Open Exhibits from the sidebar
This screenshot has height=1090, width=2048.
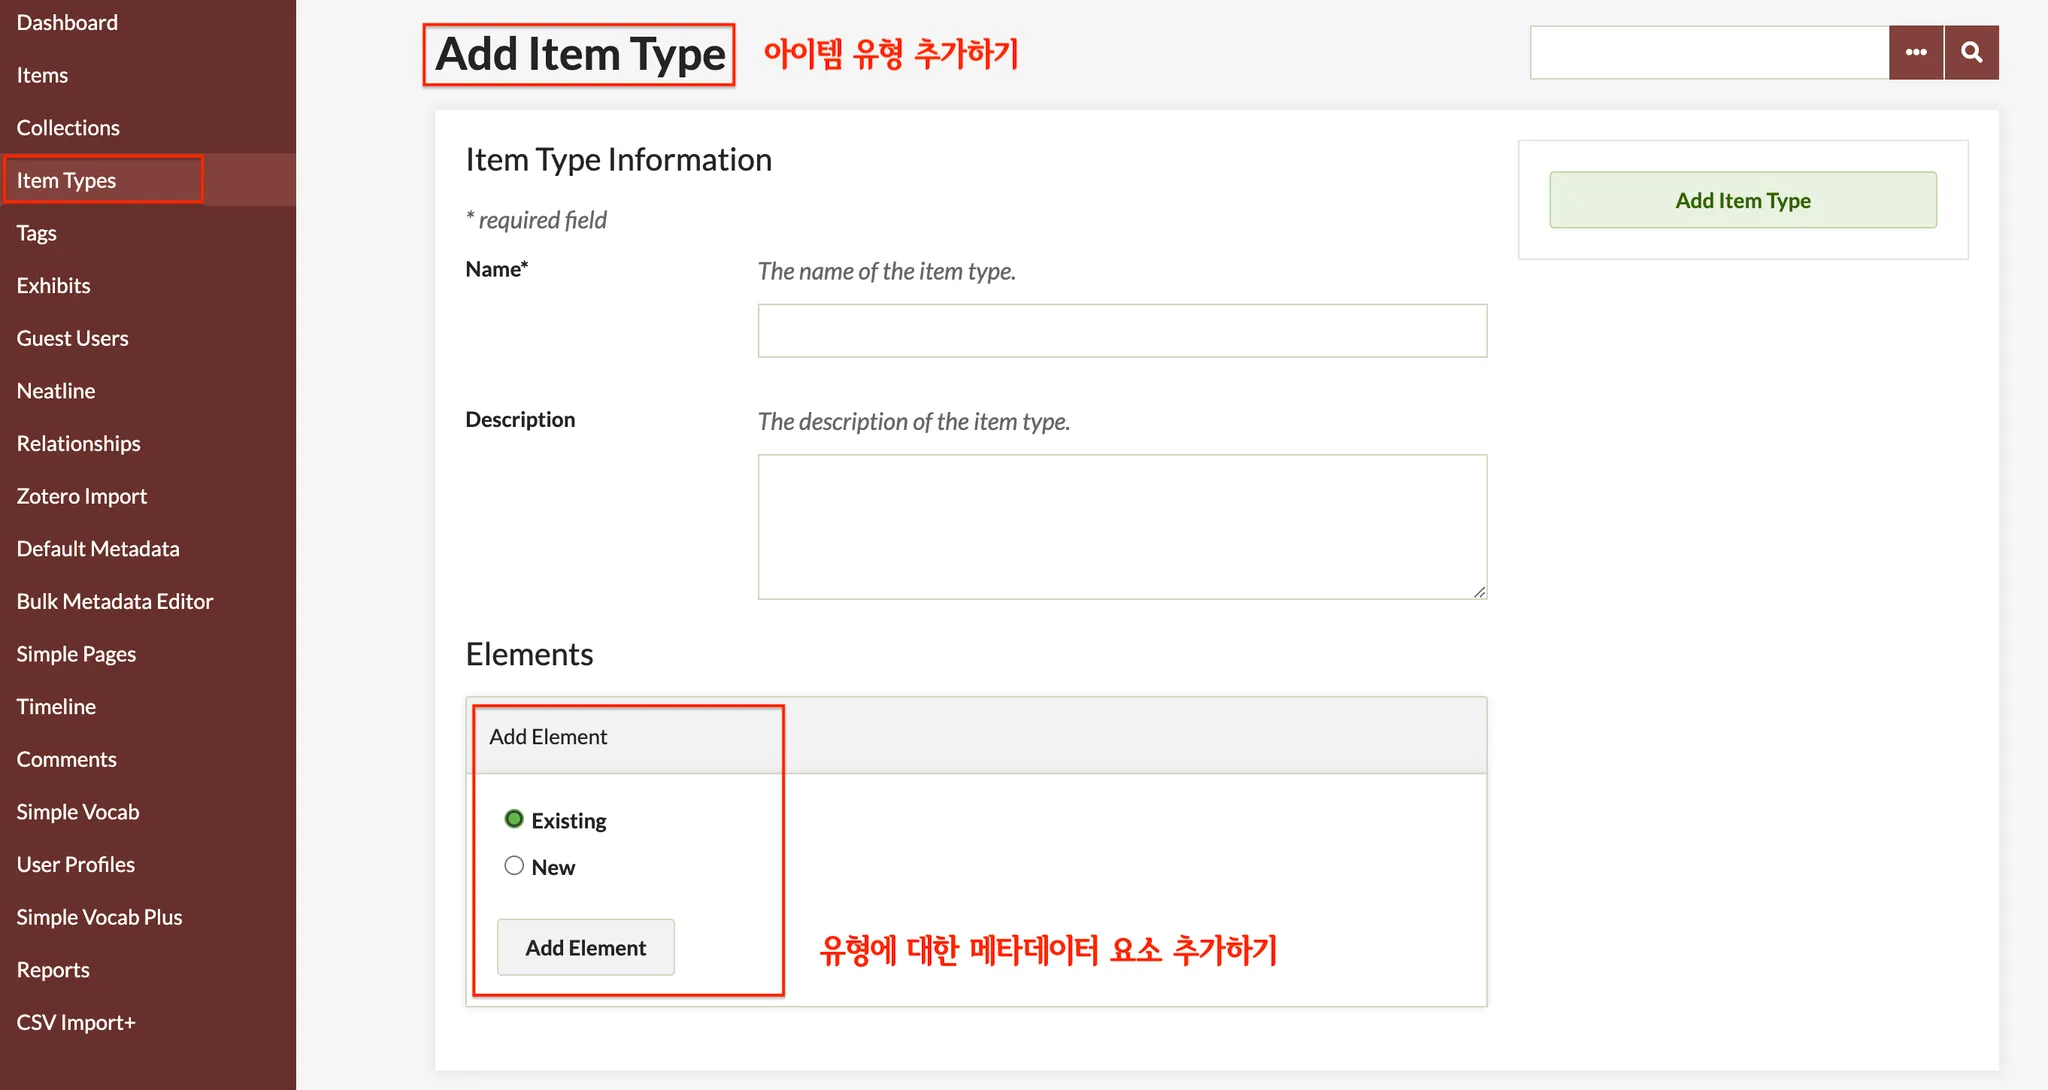[x=53, y=286]
